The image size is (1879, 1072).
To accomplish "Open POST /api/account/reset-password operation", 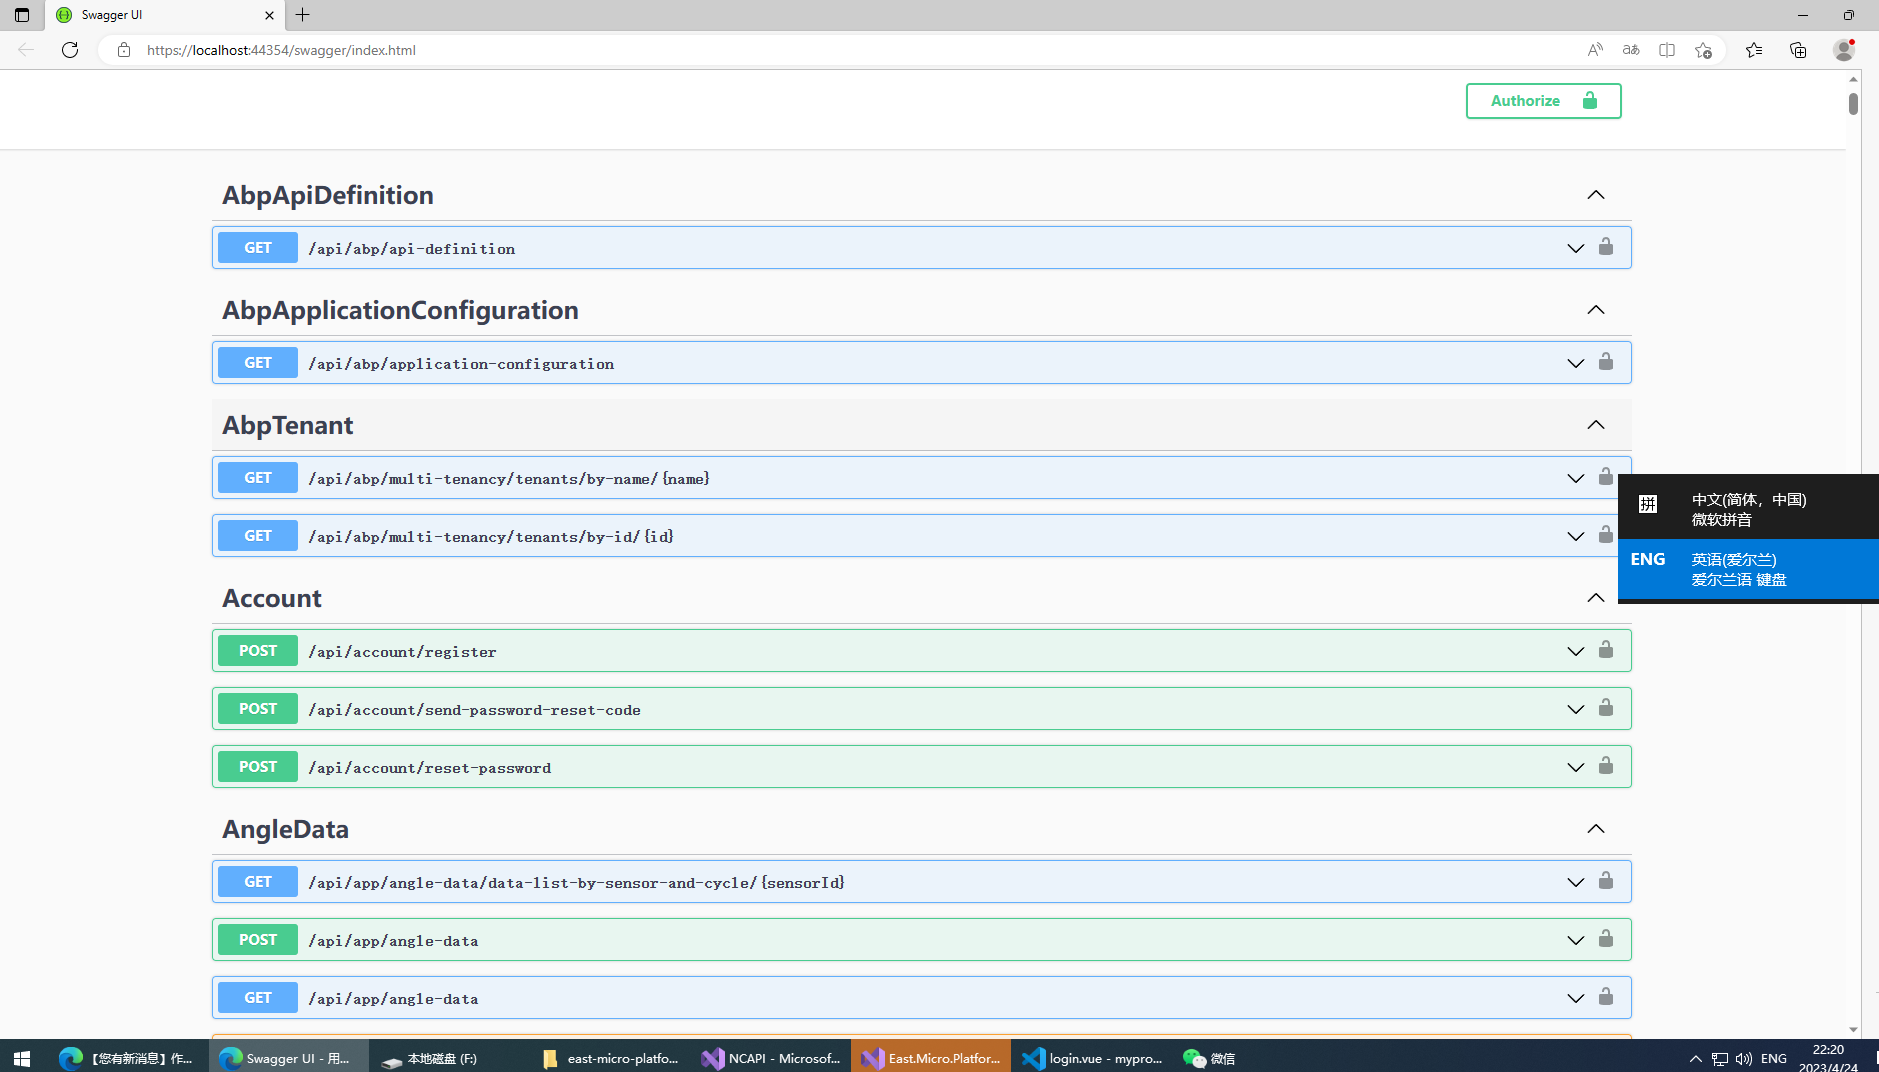I will (921, 767).
